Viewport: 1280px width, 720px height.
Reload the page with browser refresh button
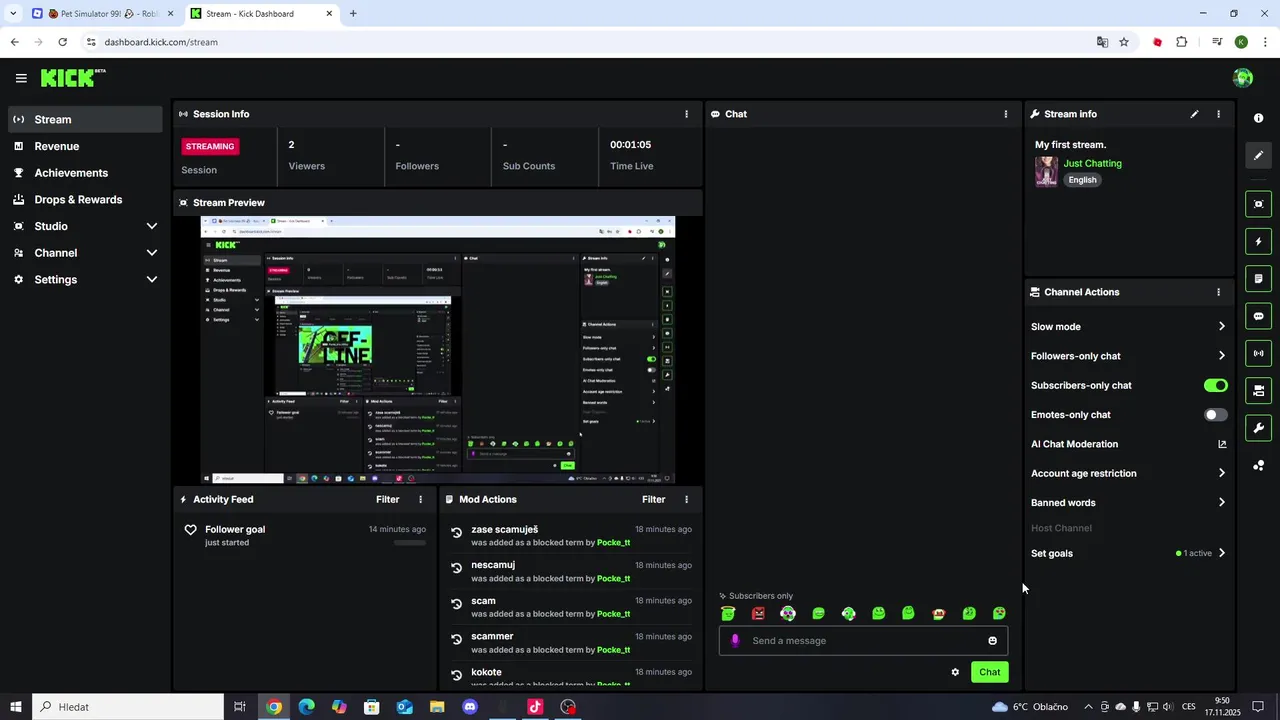[x=62, y=42]
